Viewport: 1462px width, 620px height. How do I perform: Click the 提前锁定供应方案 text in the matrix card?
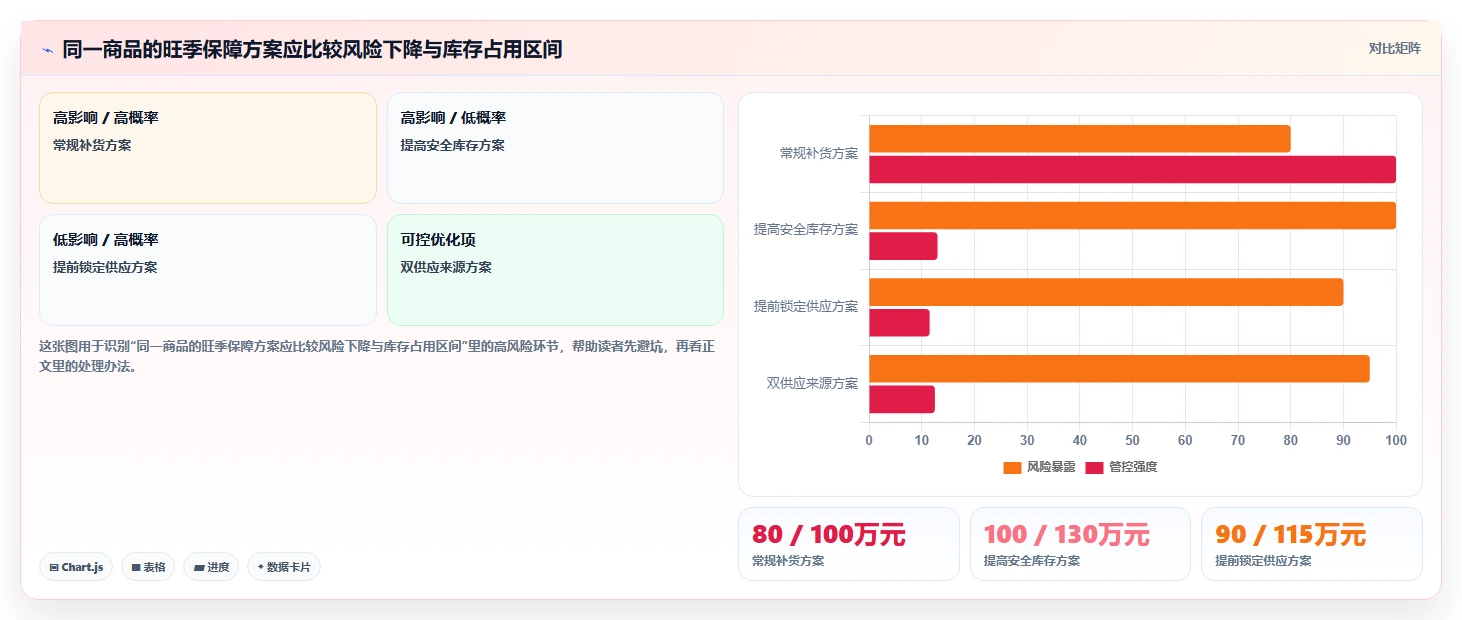pos(105,267)
